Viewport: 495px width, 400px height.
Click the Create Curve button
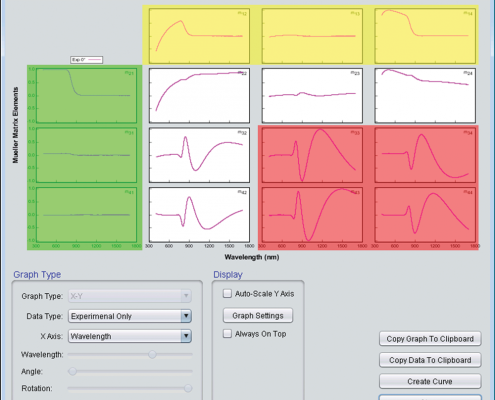[x=430, y=381]
